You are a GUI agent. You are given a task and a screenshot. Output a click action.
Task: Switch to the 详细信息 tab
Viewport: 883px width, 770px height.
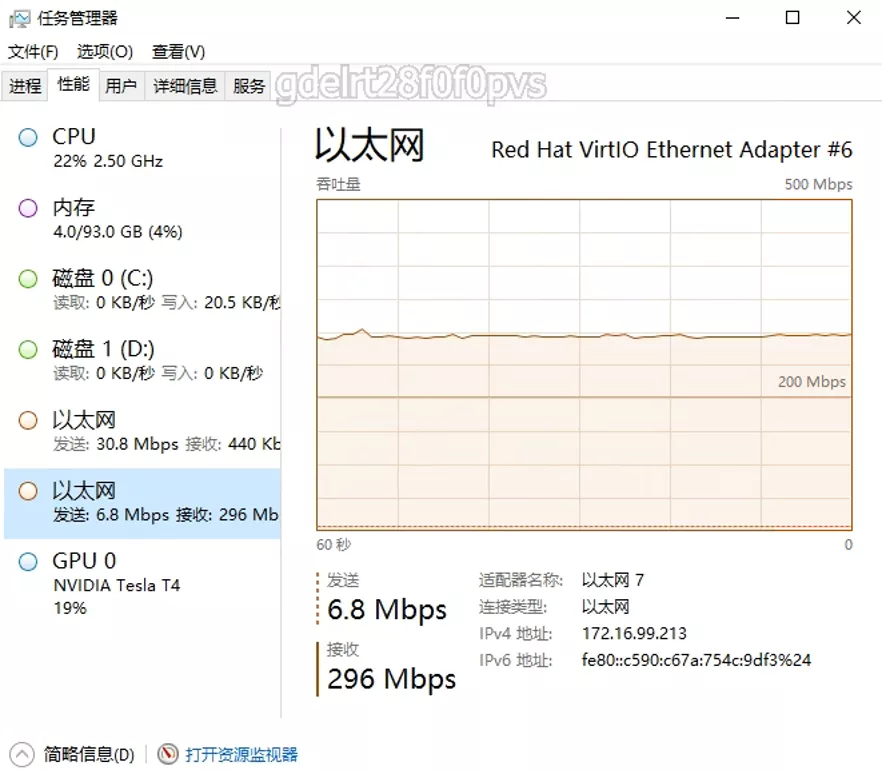click(185, 86)
